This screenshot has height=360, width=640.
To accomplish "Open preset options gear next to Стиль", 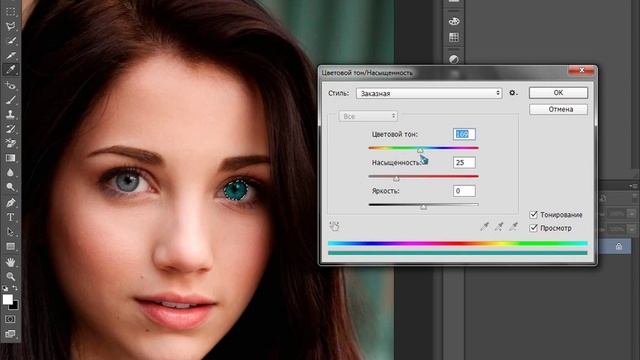I will click(513, 93).
